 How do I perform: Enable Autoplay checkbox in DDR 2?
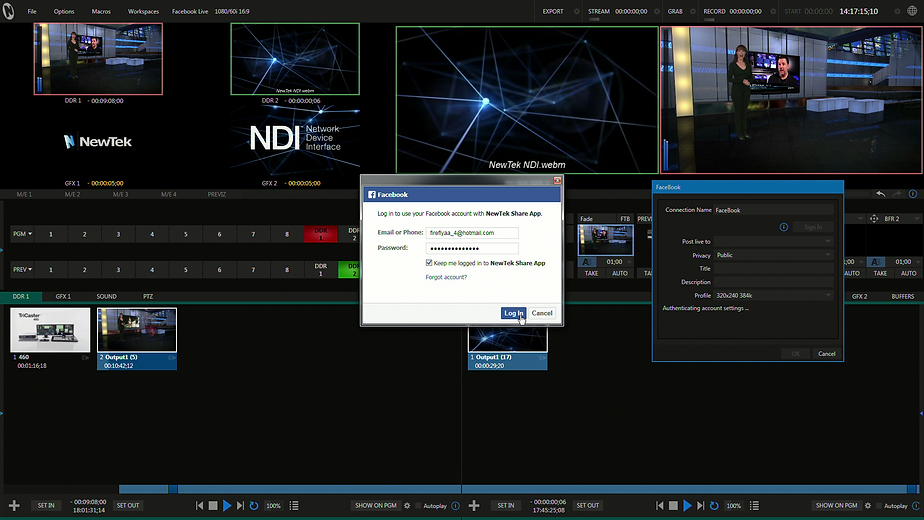click(x=879, y=506)
